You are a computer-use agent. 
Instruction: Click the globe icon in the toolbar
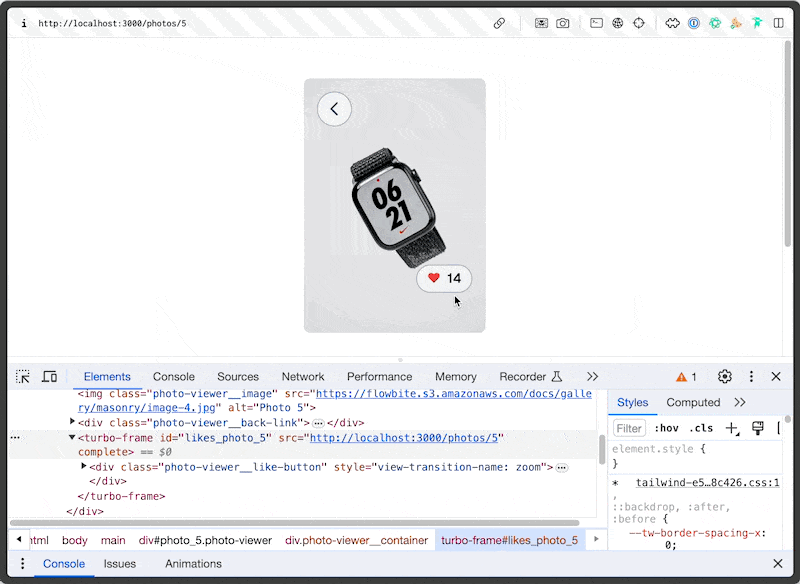(617, 23)
